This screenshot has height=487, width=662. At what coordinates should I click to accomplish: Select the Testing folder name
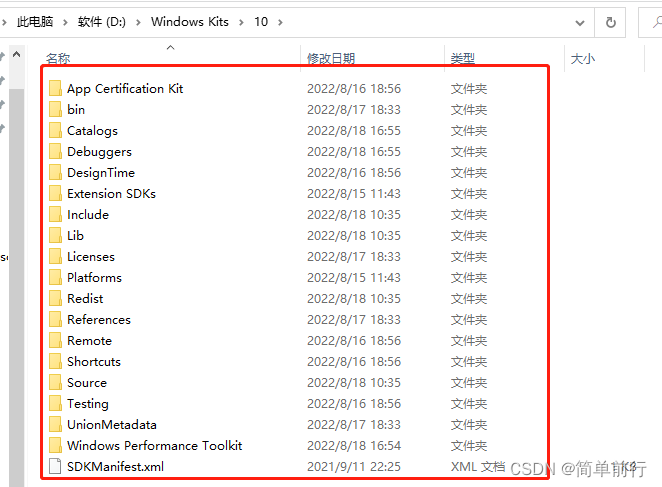(88, 403)
